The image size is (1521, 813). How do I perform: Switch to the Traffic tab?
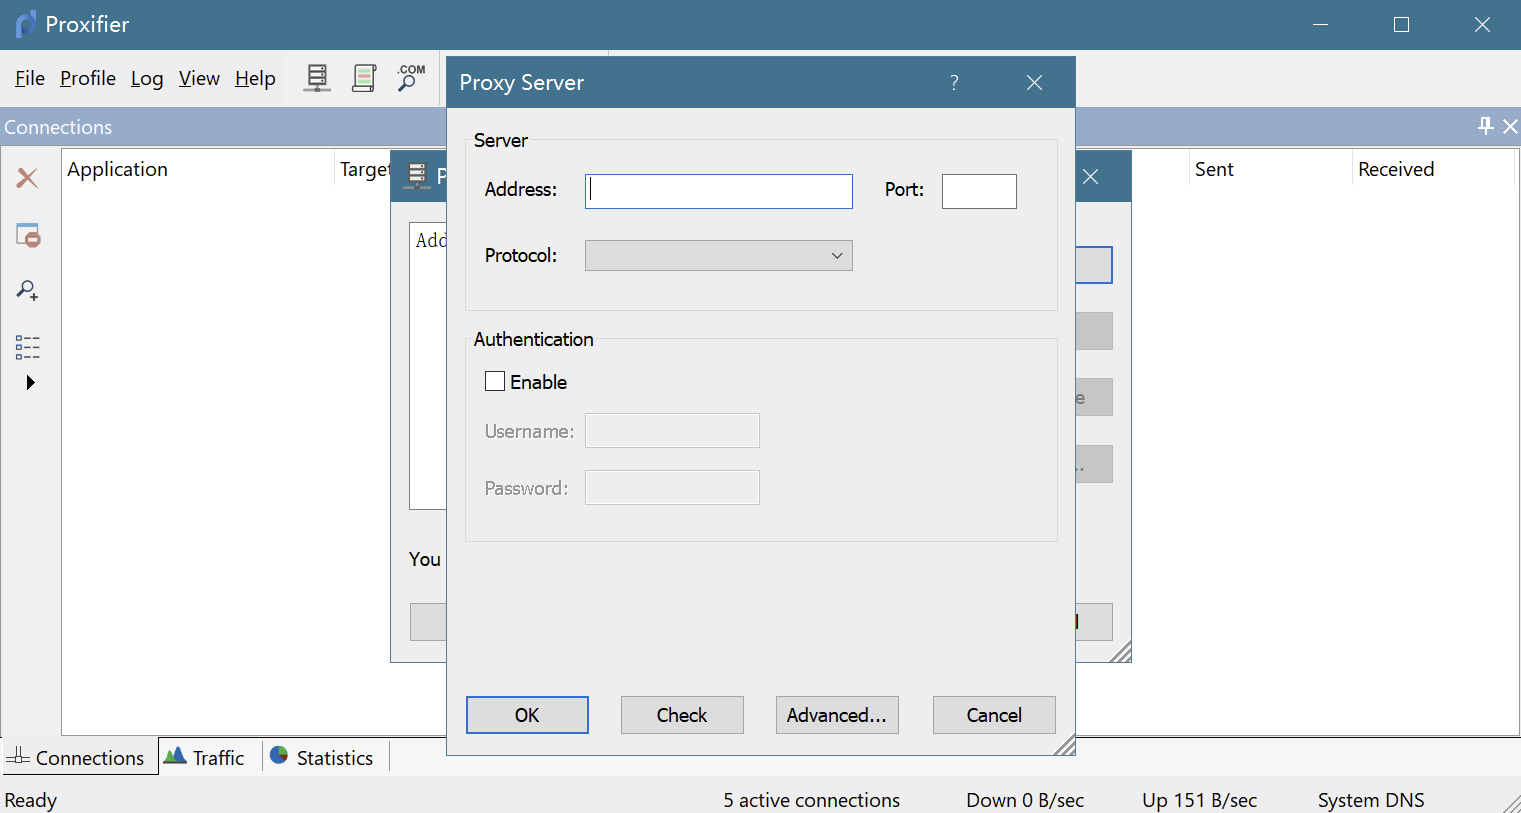tap(206, 757)
